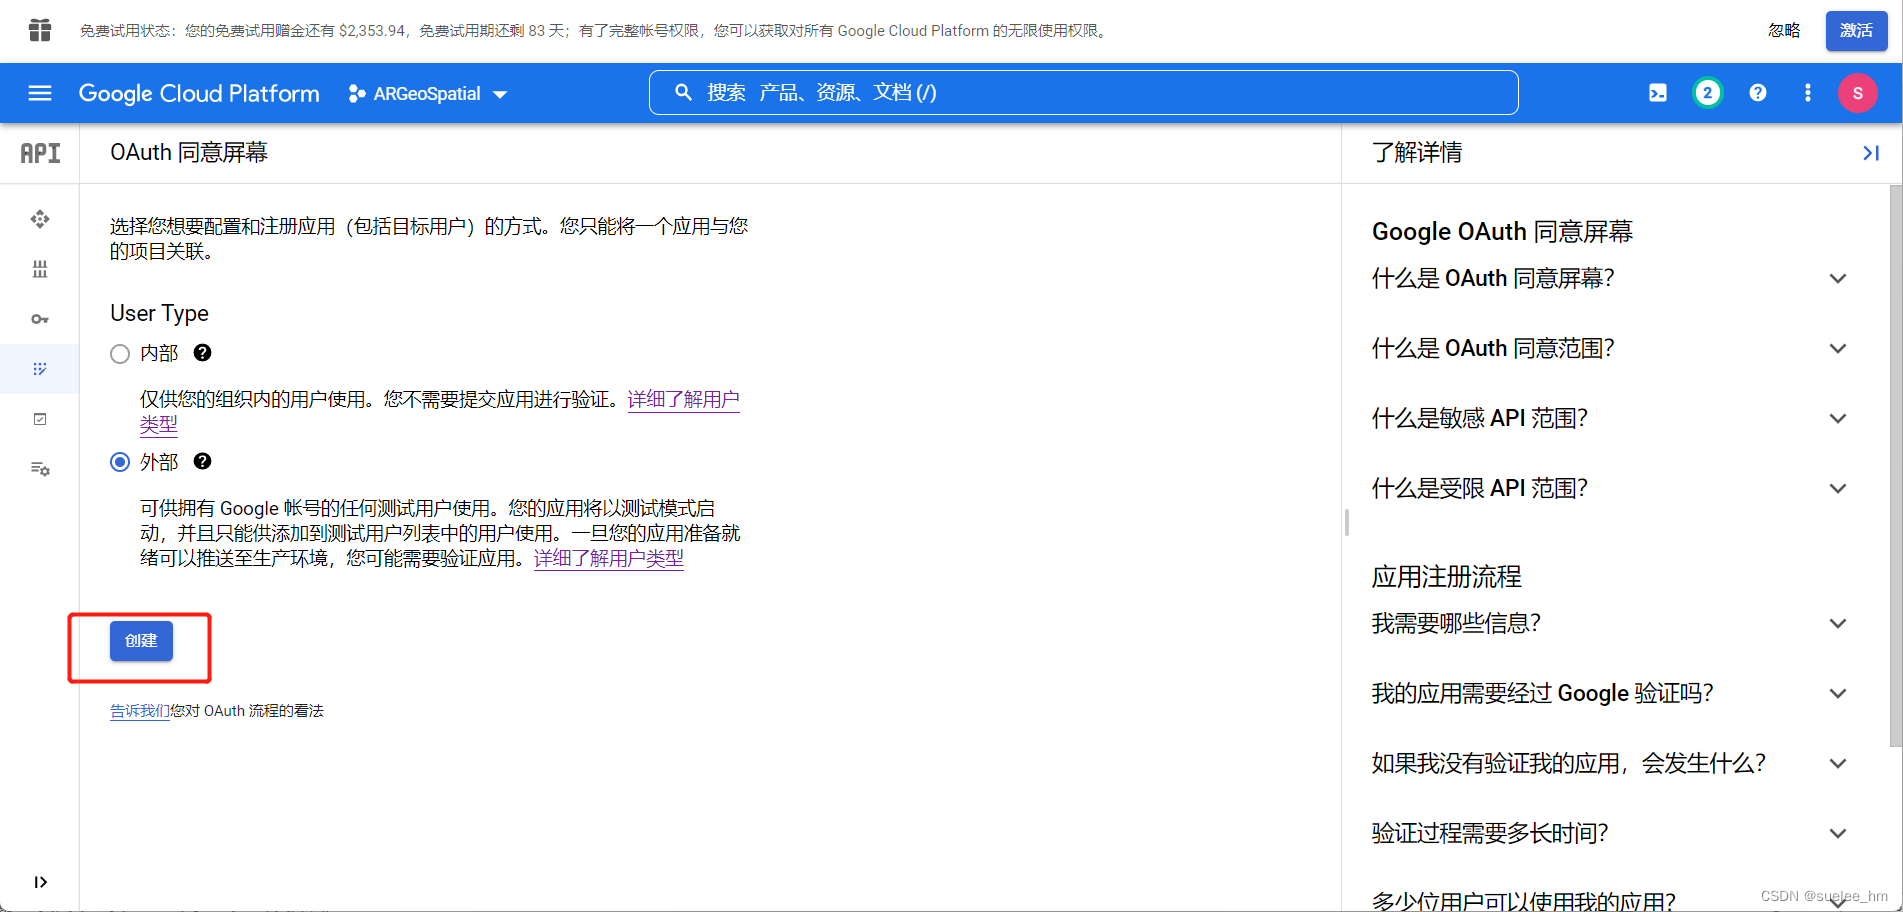This screenshot has width=1903, height=912.
Task: Click the help panel resize handle
Action: click(x=1347, y=522)
